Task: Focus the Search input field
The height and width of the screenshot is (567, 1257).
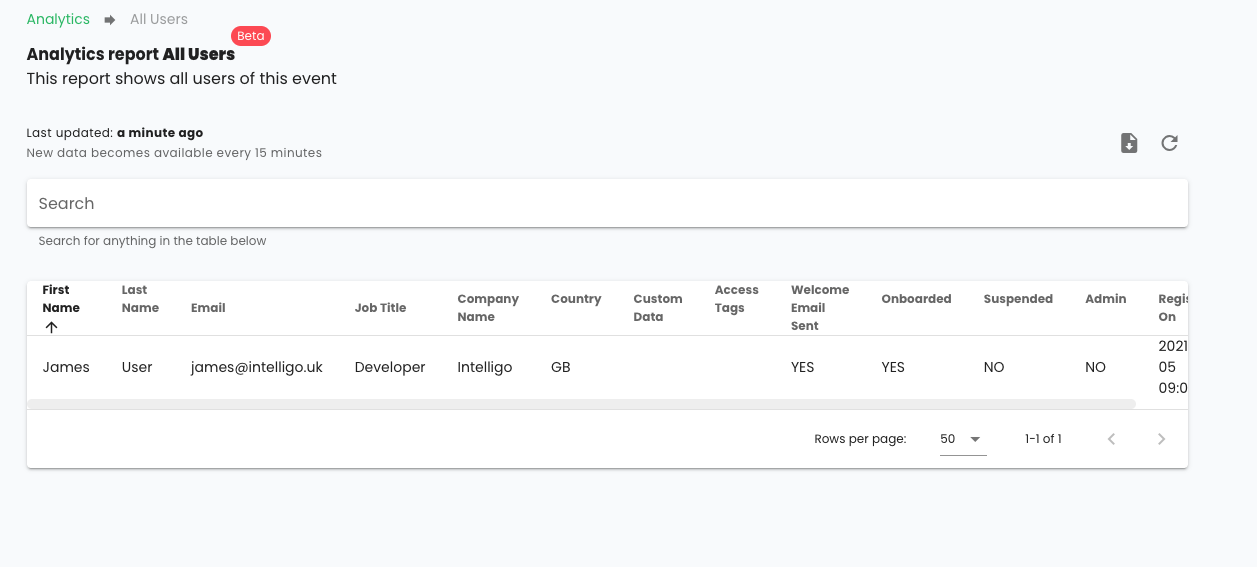Action: 606,203
